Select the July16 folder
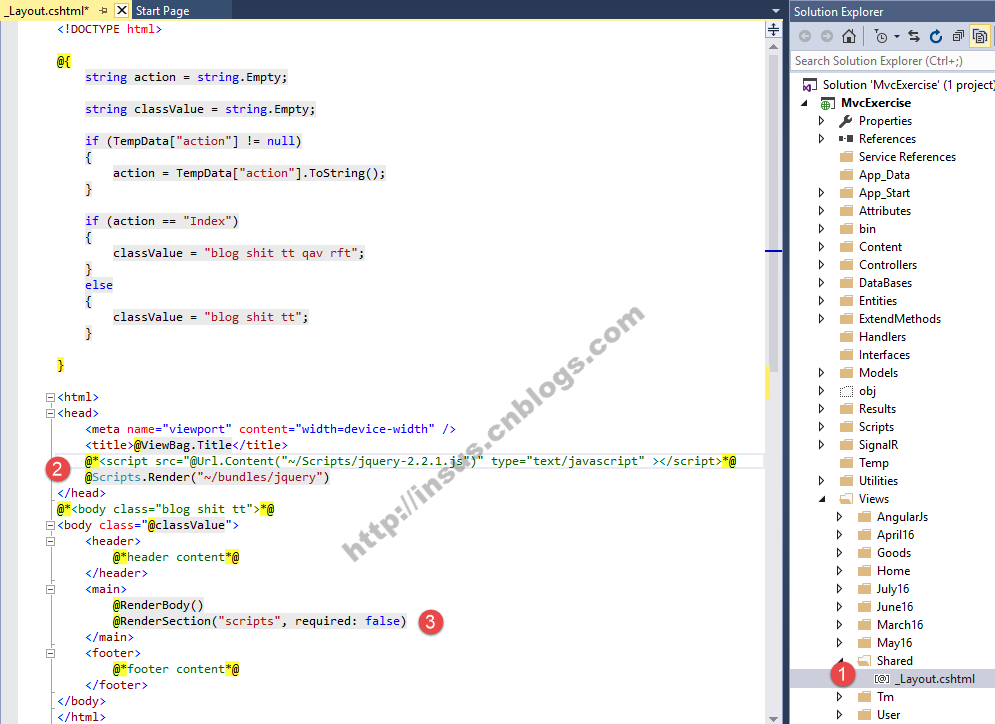995x724 pixels. click(893, 589)
